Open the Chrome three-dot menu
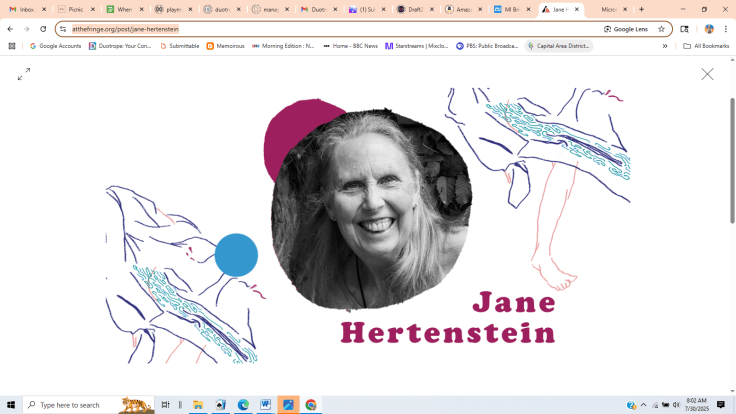This screenshot has height=414, width=736. [726, 29]
